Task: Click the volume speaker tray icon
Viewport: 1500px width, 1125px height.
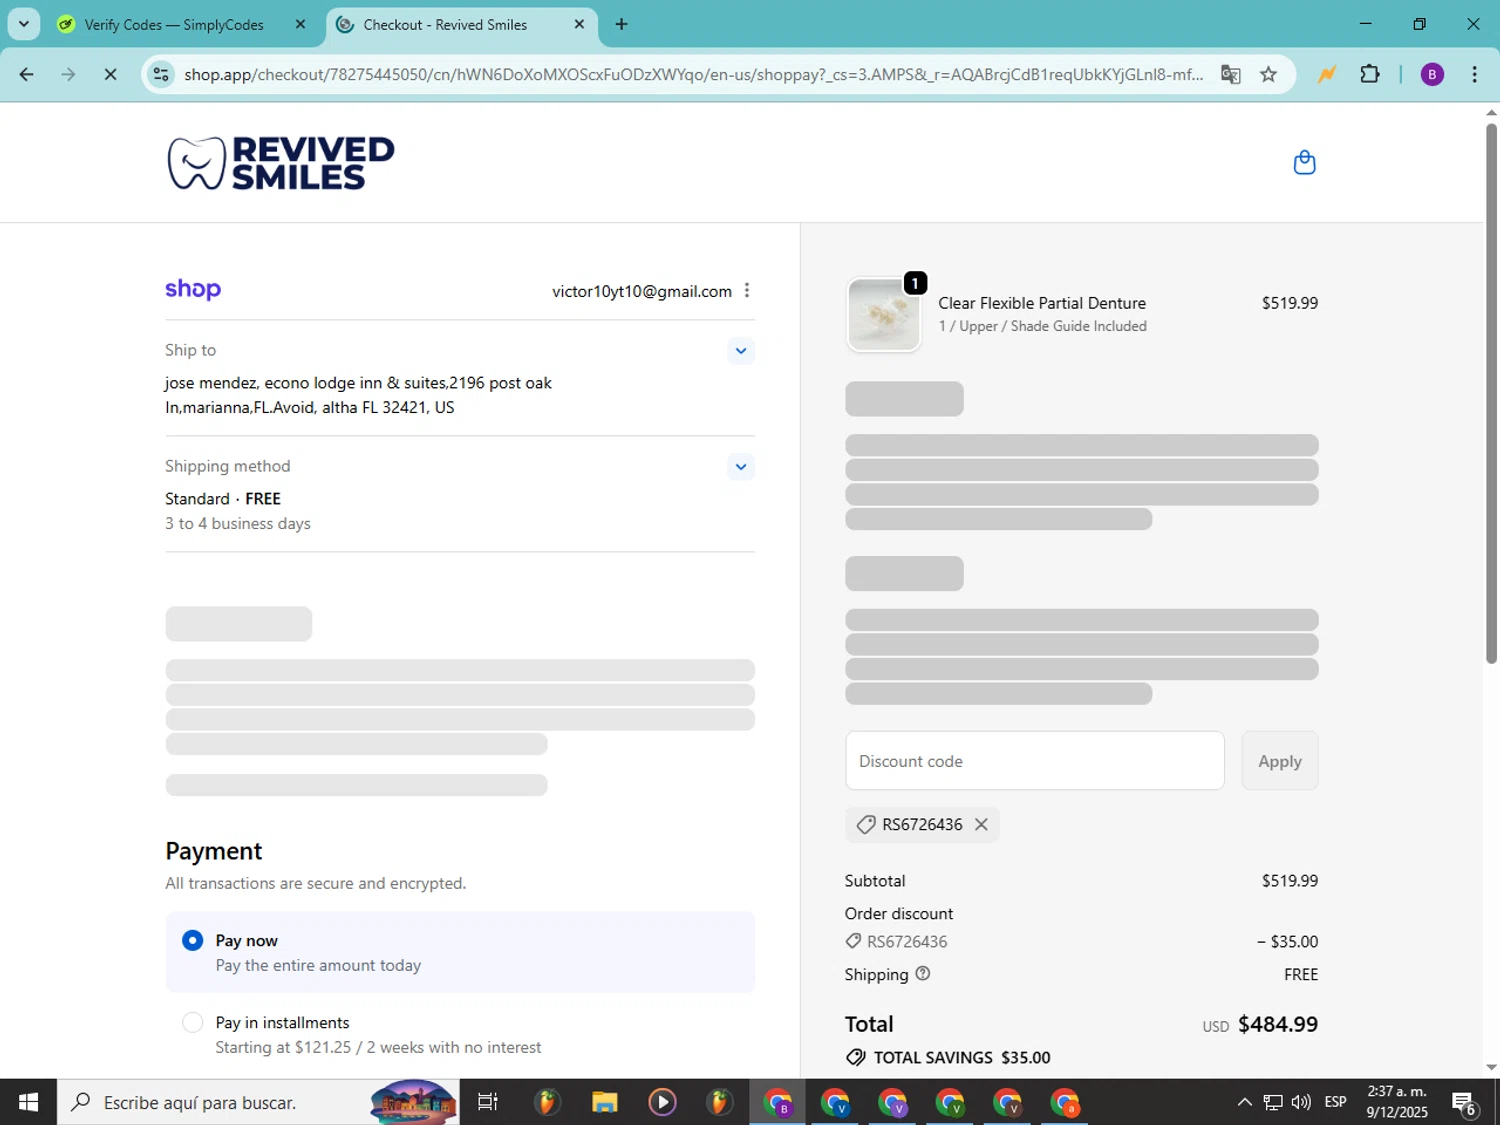Action: click(x=1301, y=1102)
